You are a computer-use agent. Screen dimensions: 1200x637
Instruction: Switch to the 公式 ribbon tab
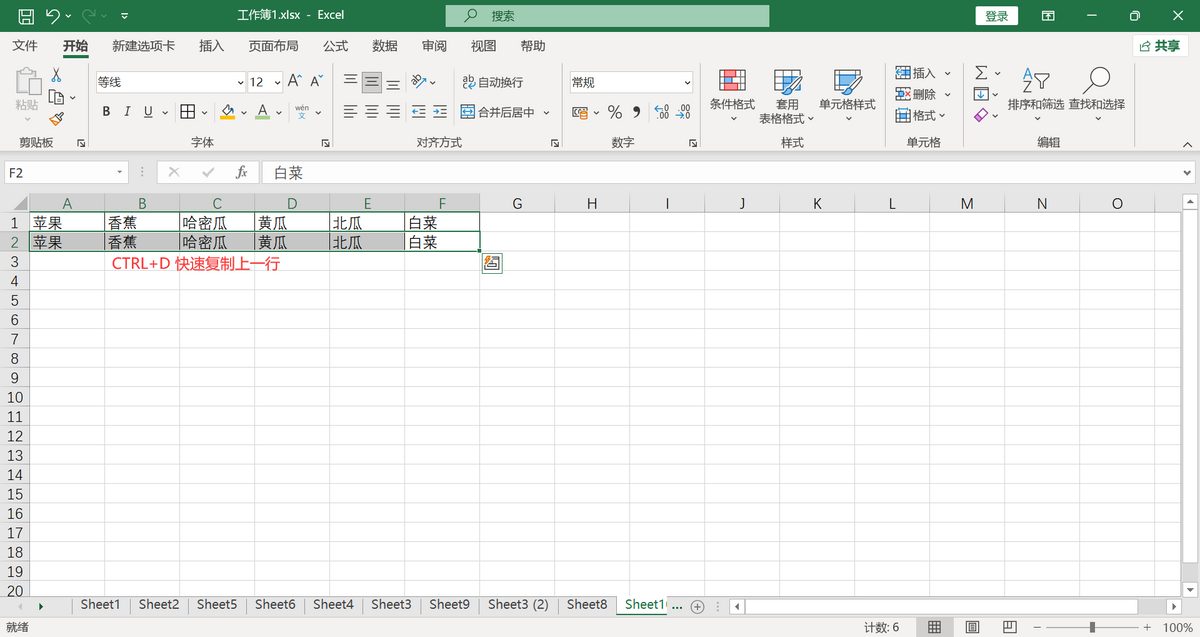point(335,46)
